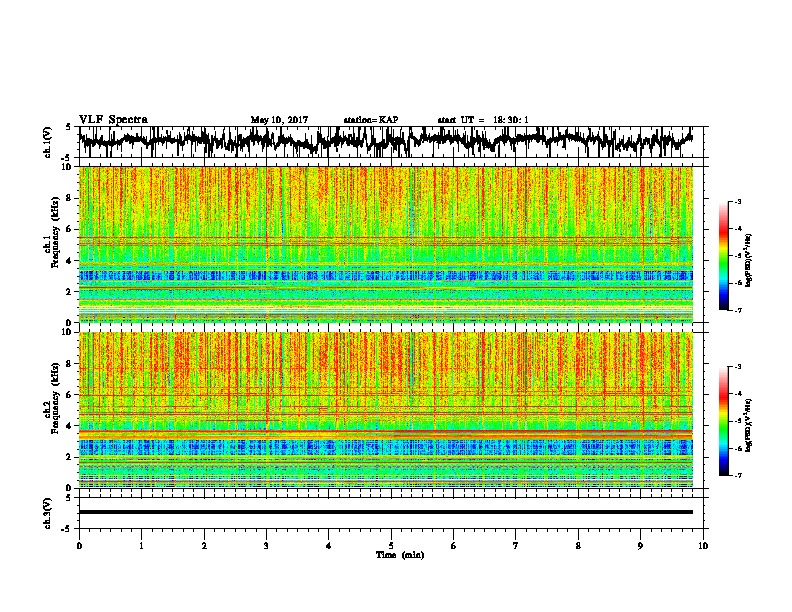Click the "ch.1(V)" waveform axis label
792x612 pixels.
[47, 142]
